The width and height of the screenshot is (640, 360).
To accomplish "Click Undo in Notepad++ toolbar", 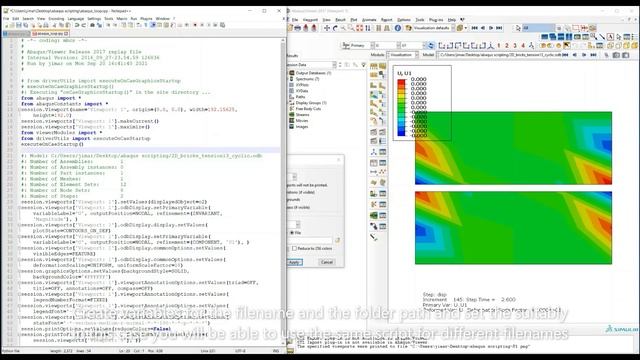I will 77,25.
